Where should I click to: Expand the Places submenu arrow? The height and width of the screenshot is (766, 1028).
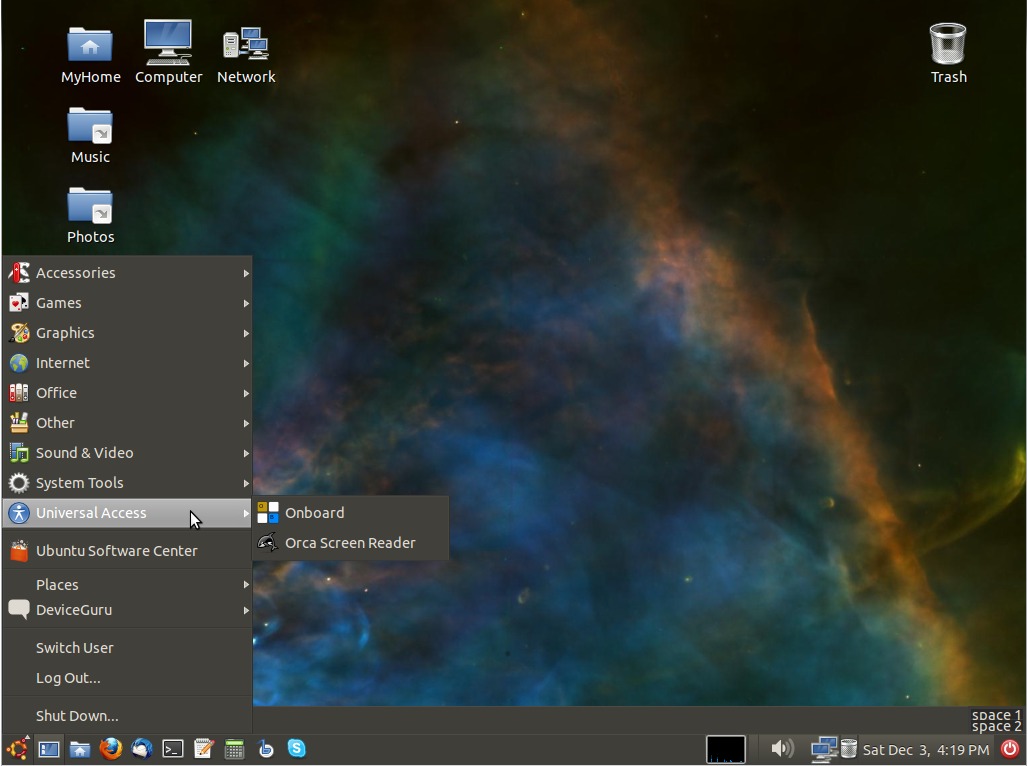point(246,584)
